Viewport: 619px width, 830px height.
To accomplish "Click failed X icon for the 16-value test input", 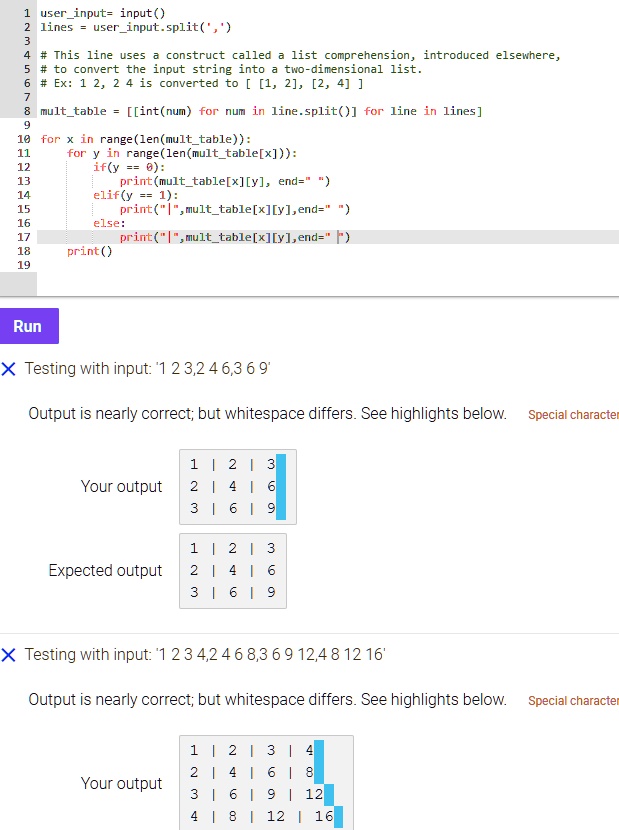I will click(x=9, y=655).
